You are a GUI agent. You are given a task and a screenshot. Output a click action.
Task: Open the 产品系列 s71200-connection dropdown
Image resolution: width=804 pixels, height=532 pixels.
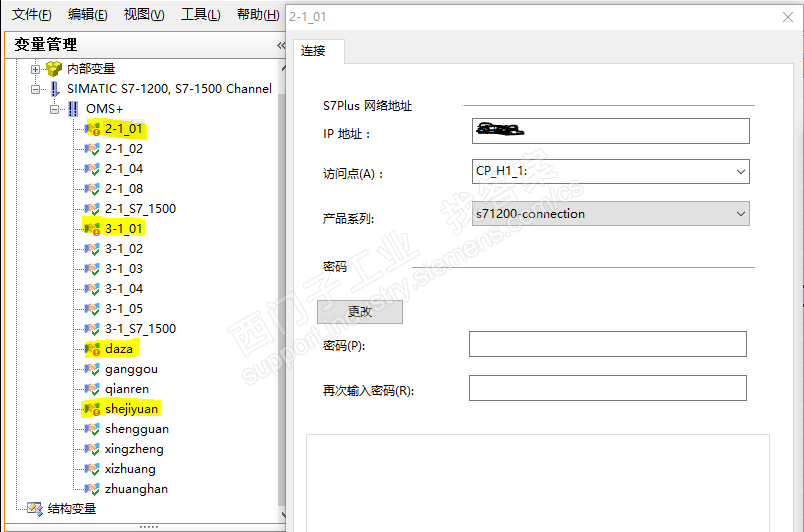[x=740, y=214]
